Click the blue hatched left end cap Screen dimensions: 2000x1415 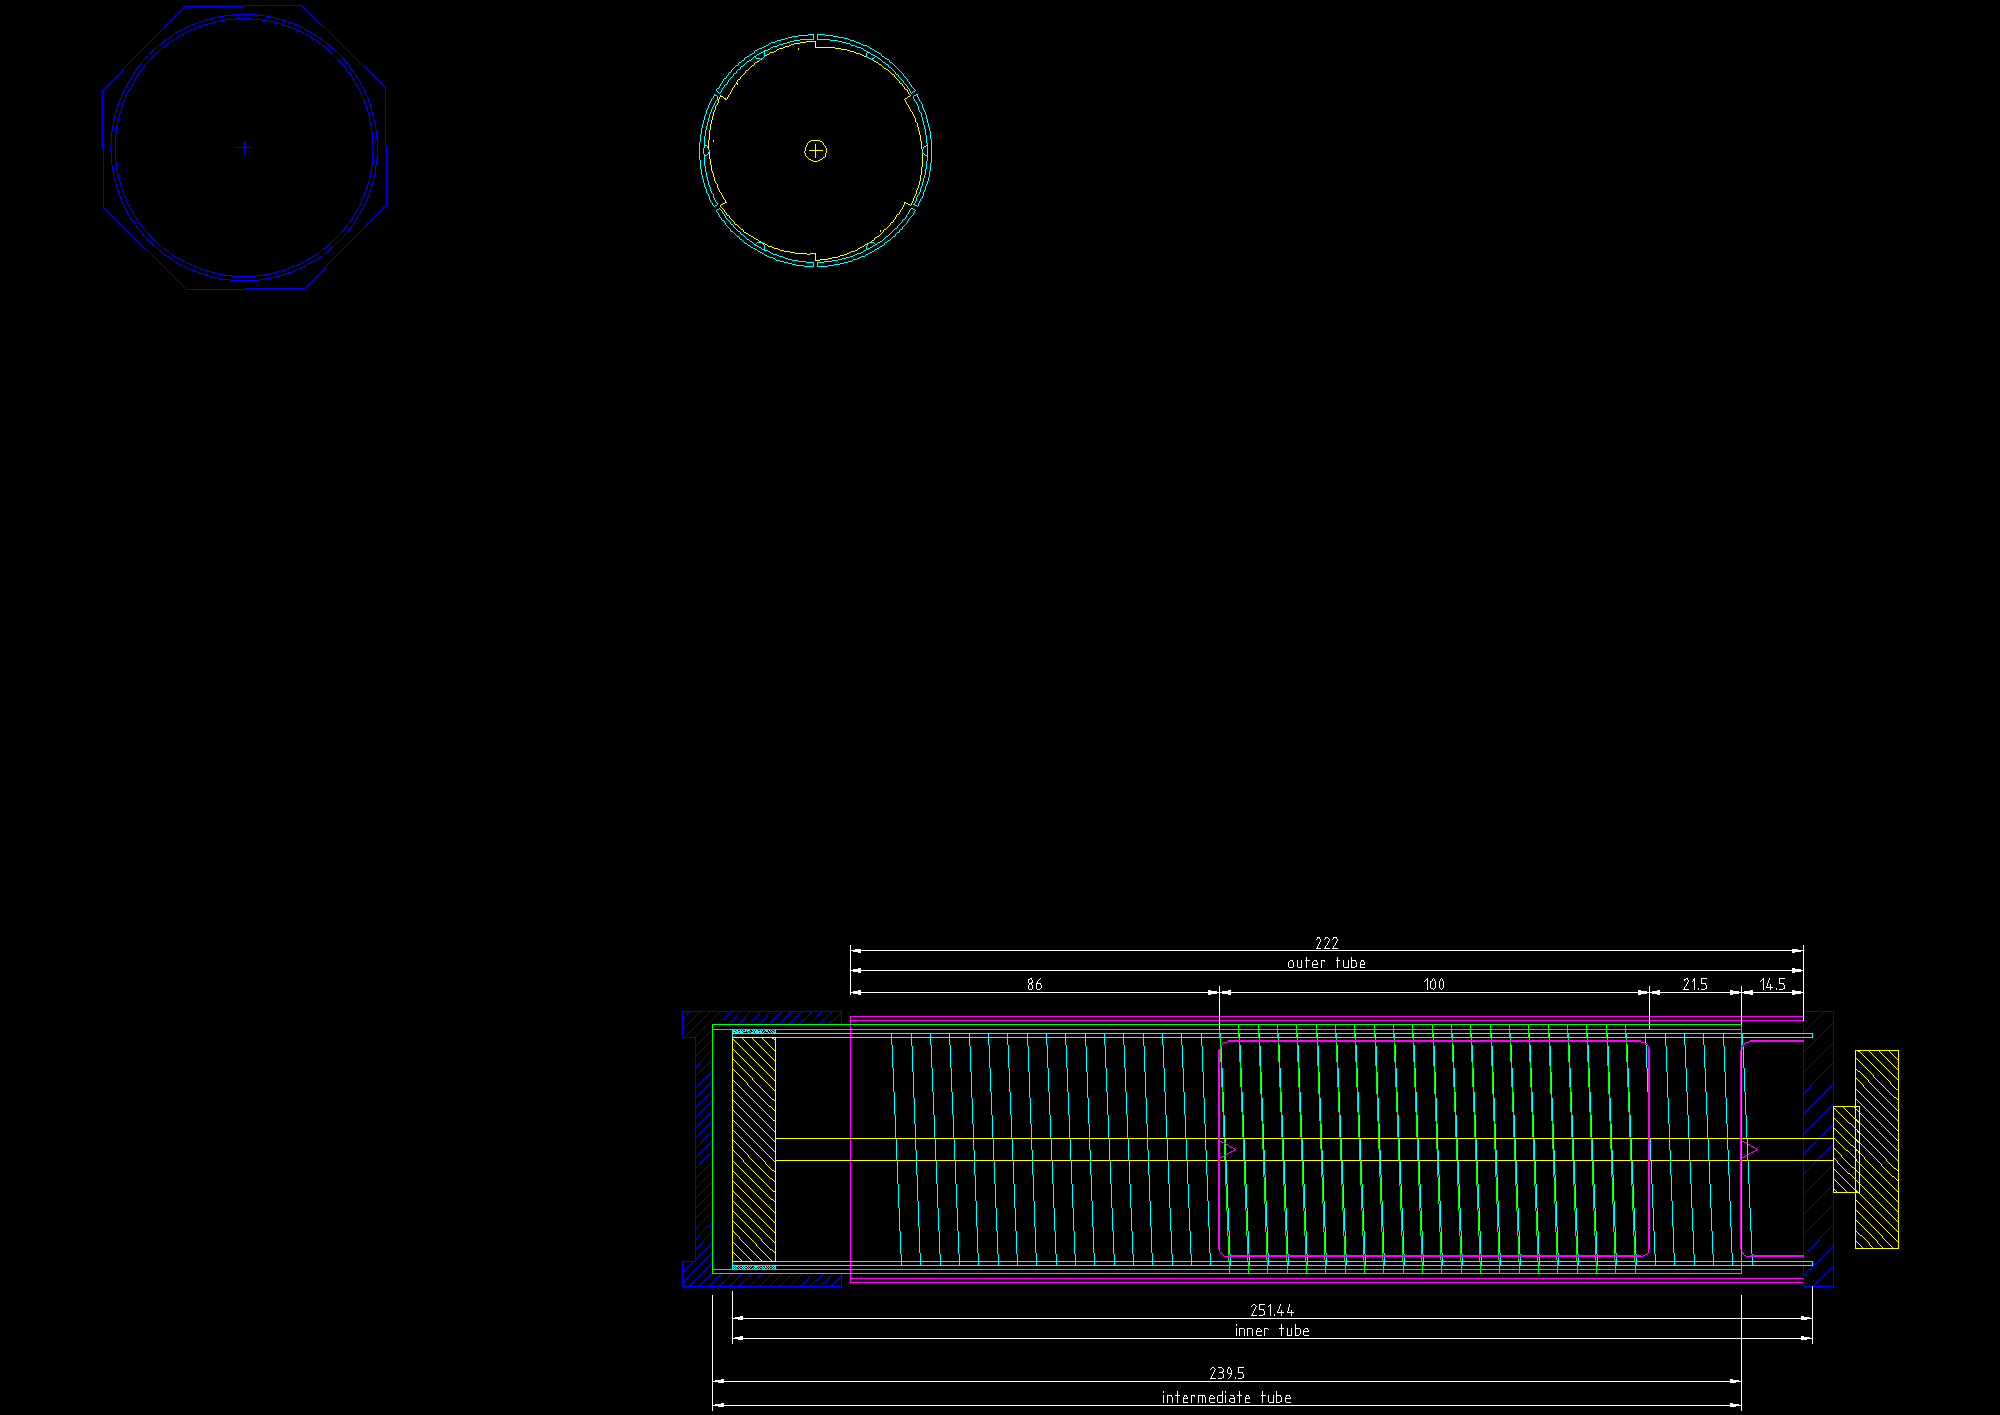tap(703, 1149)
